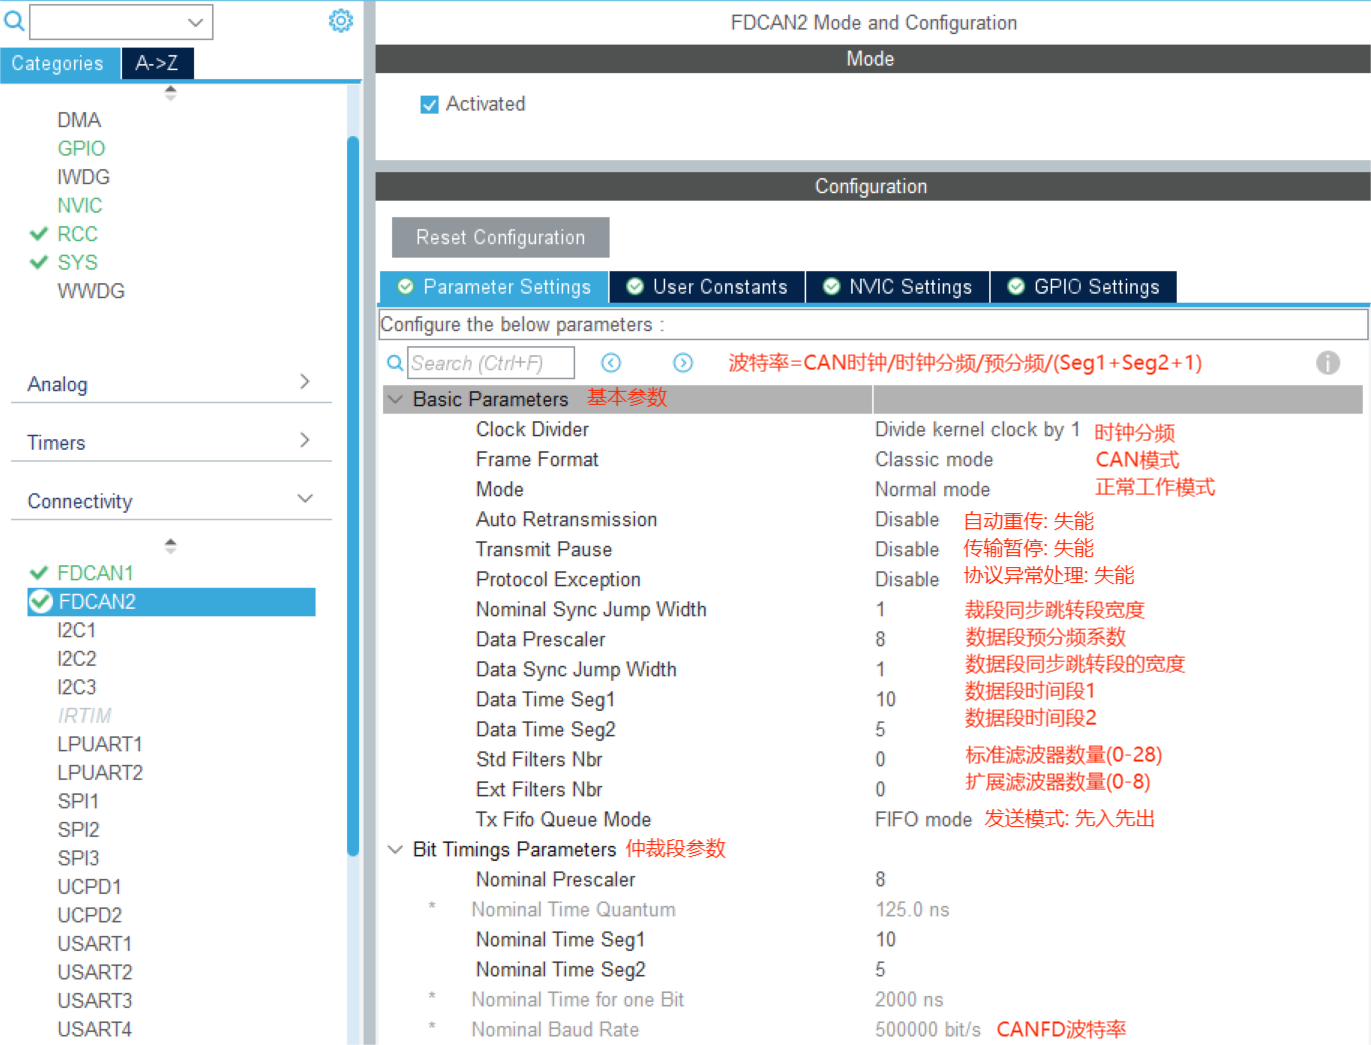
Task: Select UCPD1 peripheral
Action: 89,887
